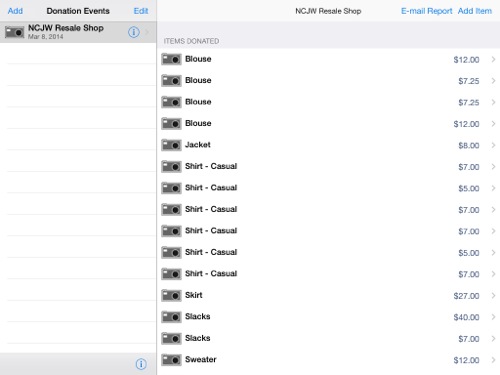Expand the Skirt row chevron
Screen dimensions: 500x375
pos(493,295)
